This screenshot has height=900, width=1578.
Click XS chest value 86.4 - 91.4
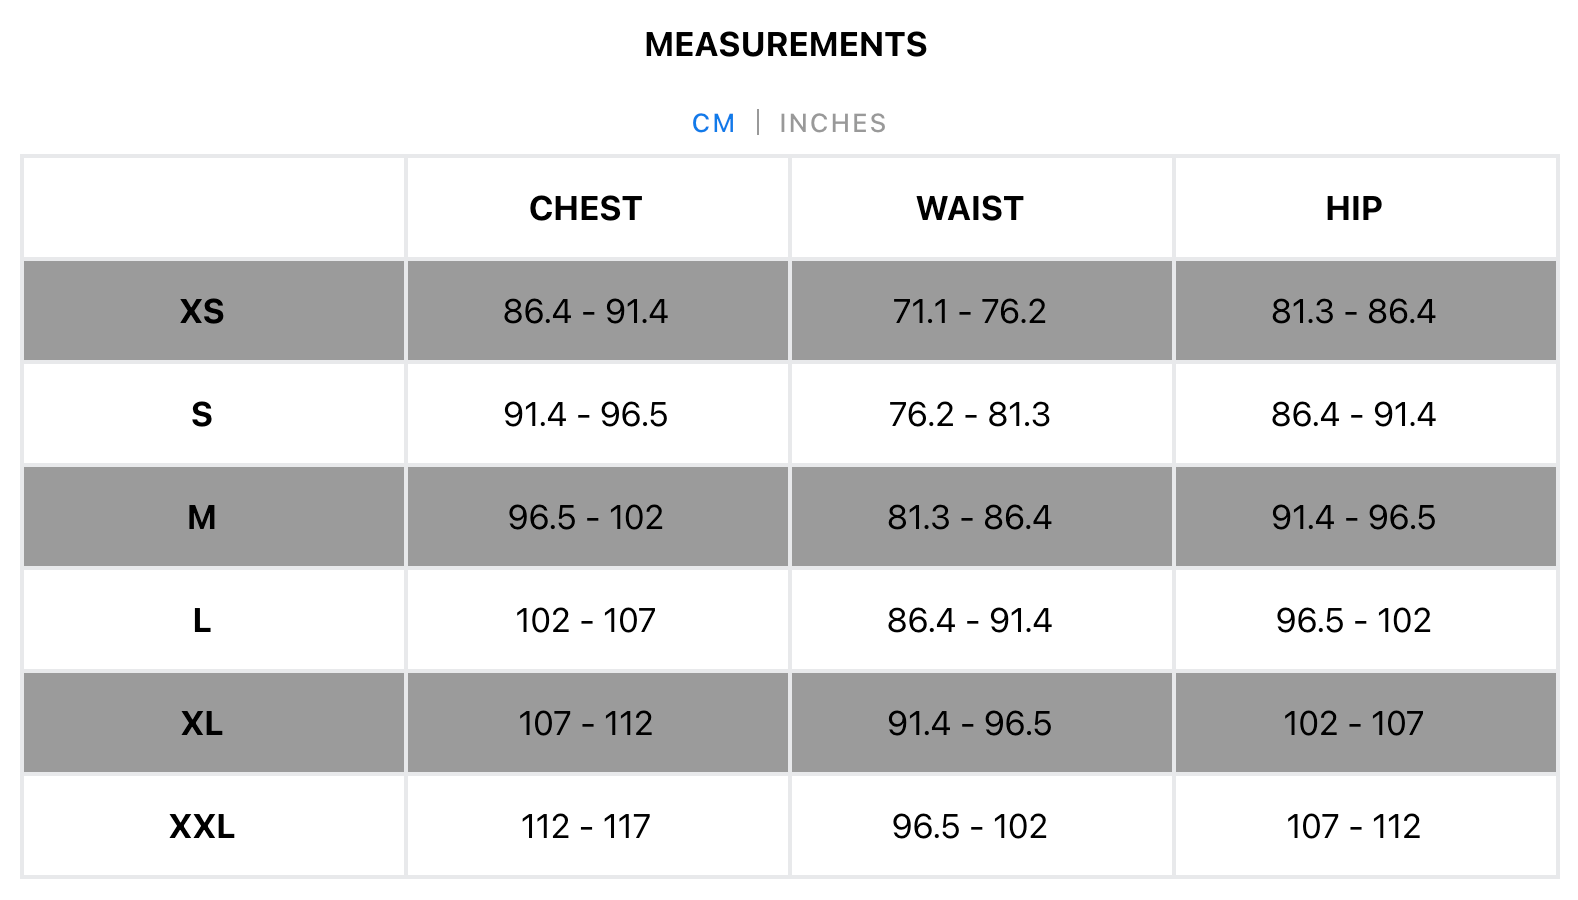pos(585,311)
